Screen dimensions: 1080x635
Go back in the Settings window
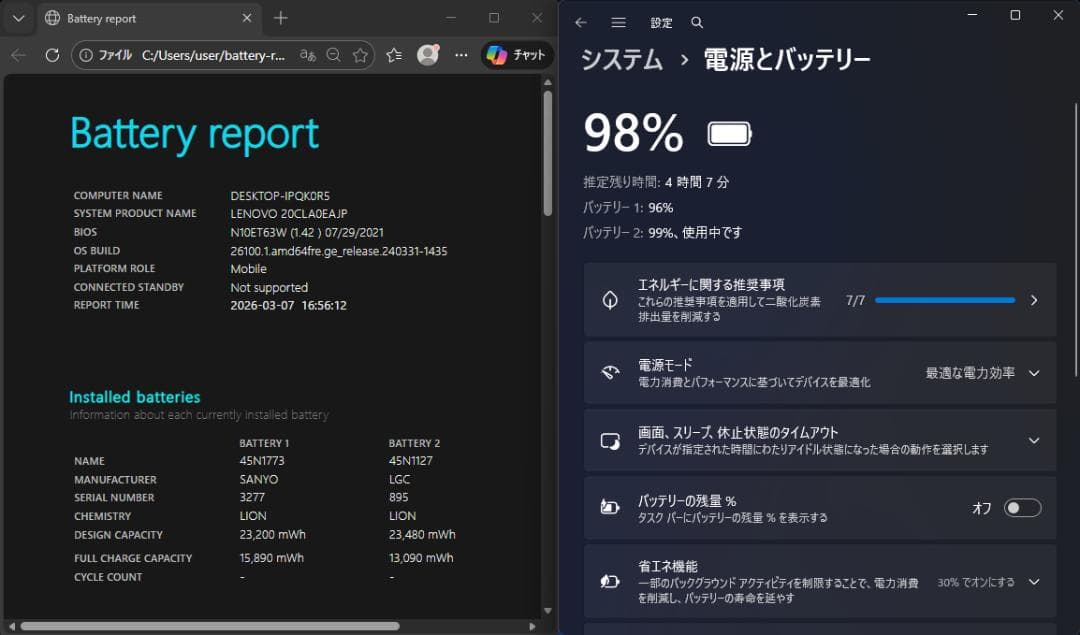pyautogui.click(x=581, y=23)
